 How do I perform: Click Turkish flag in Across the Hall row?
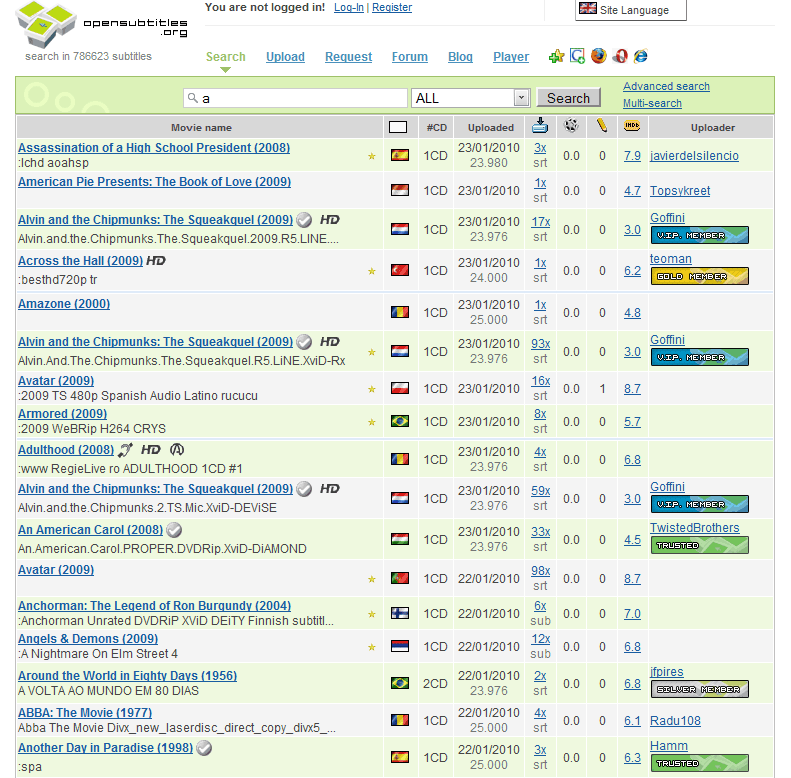pyautogui.click(x=400, y=270)
